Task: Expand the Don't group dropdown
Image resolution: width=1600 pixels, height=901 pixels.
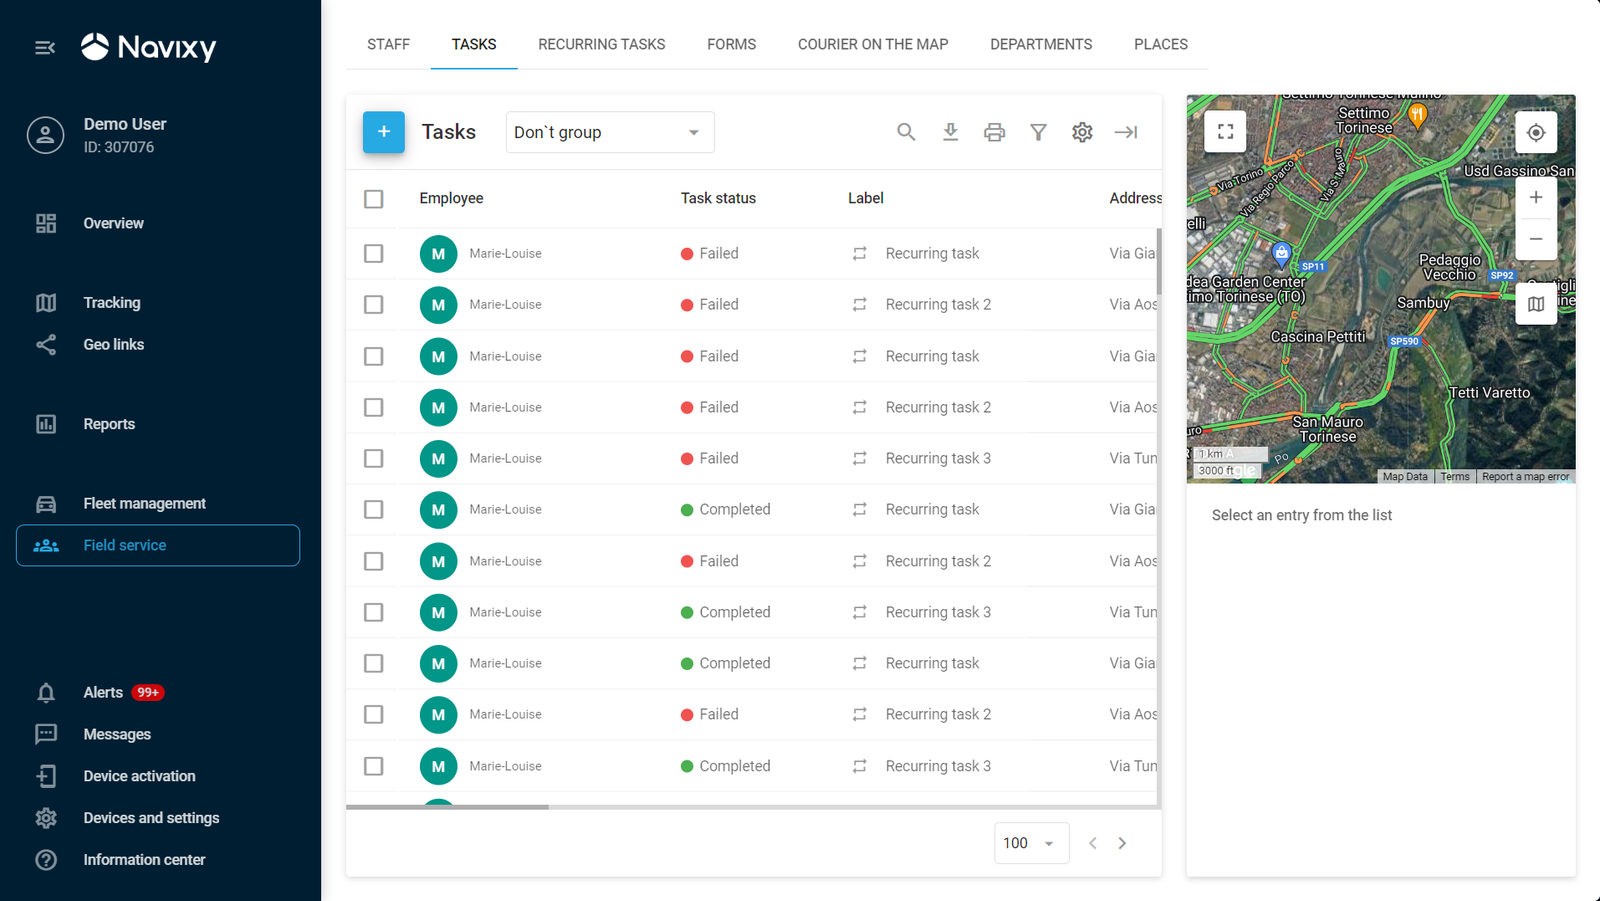Action: [609, 132]
